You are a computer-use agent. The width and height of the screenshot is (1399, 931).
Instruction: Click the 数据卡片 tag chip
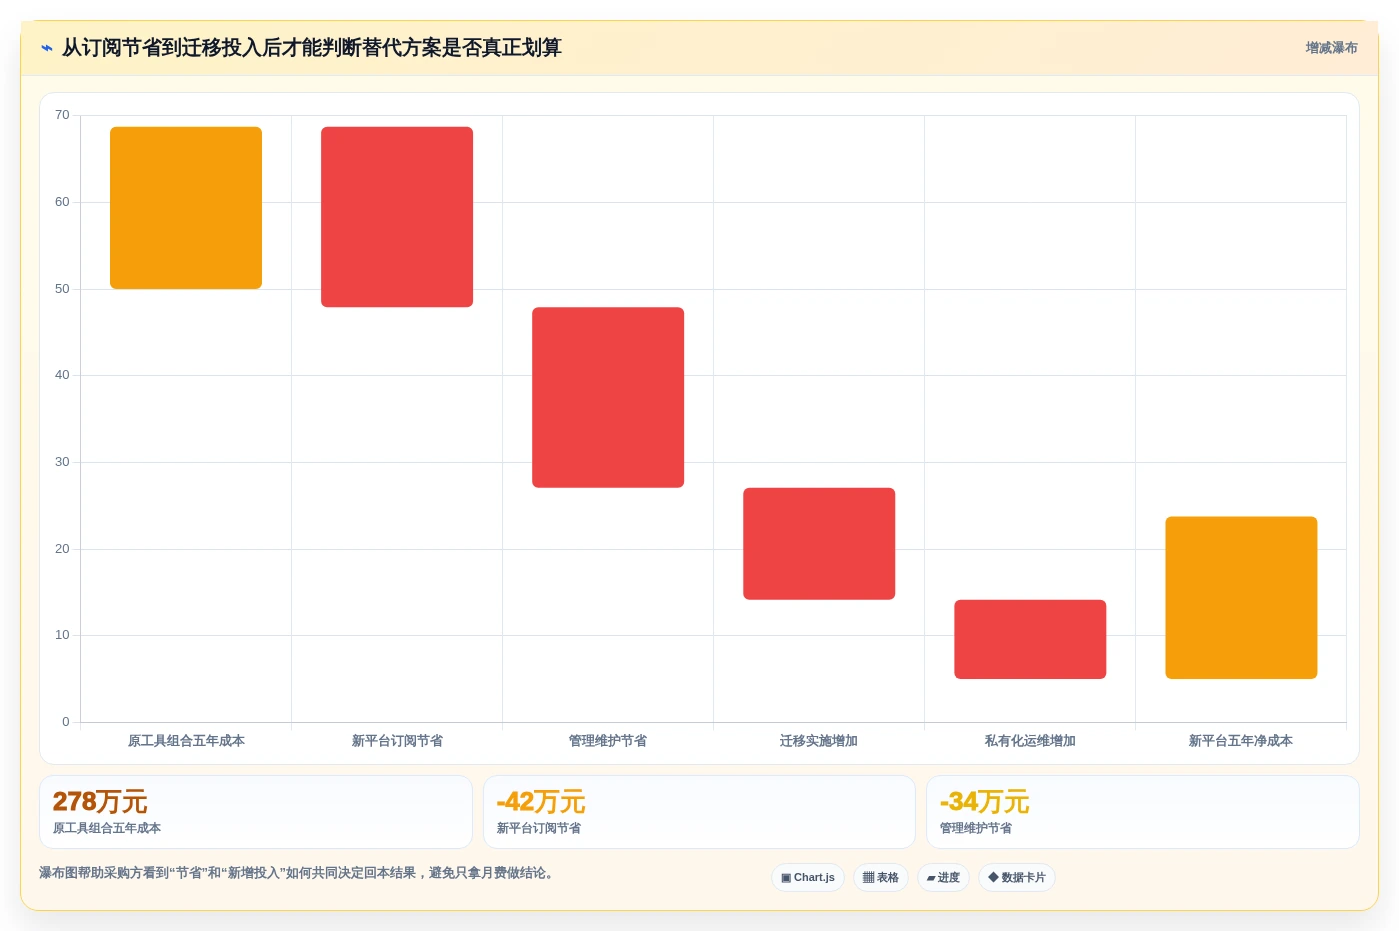point(1017,878)
